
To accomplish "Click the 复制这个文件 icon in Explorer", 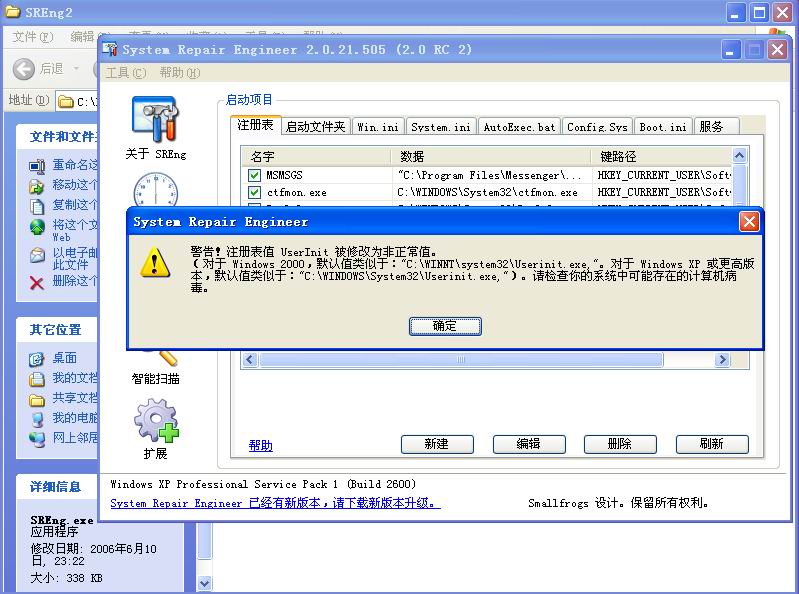I will click(37, 206).
